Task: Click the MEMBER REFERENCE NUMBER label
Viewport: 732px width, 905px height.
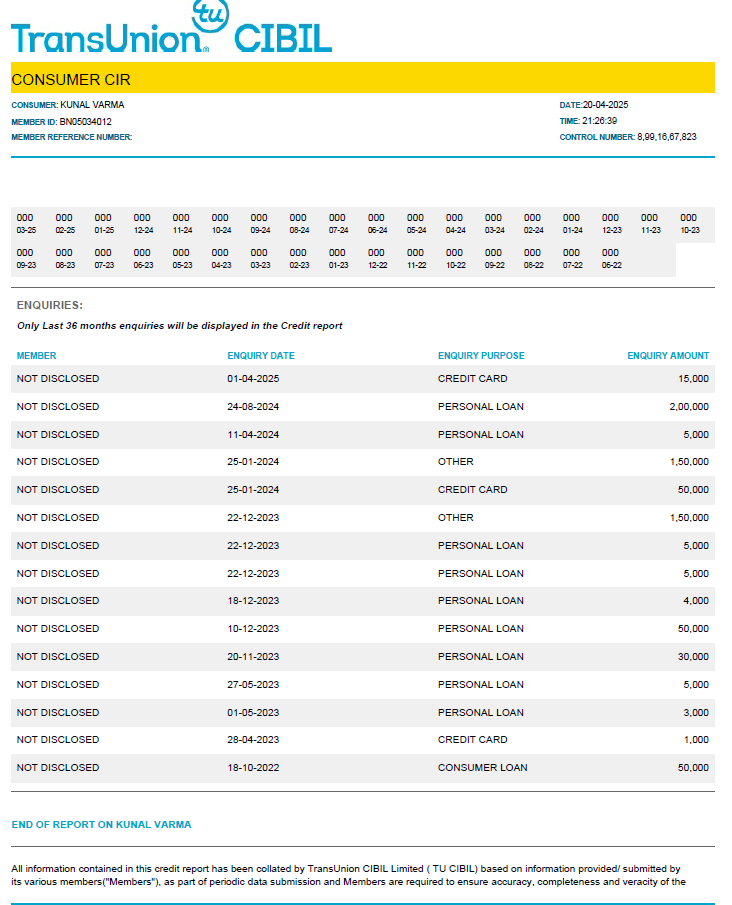Action: tap(72, 137)
